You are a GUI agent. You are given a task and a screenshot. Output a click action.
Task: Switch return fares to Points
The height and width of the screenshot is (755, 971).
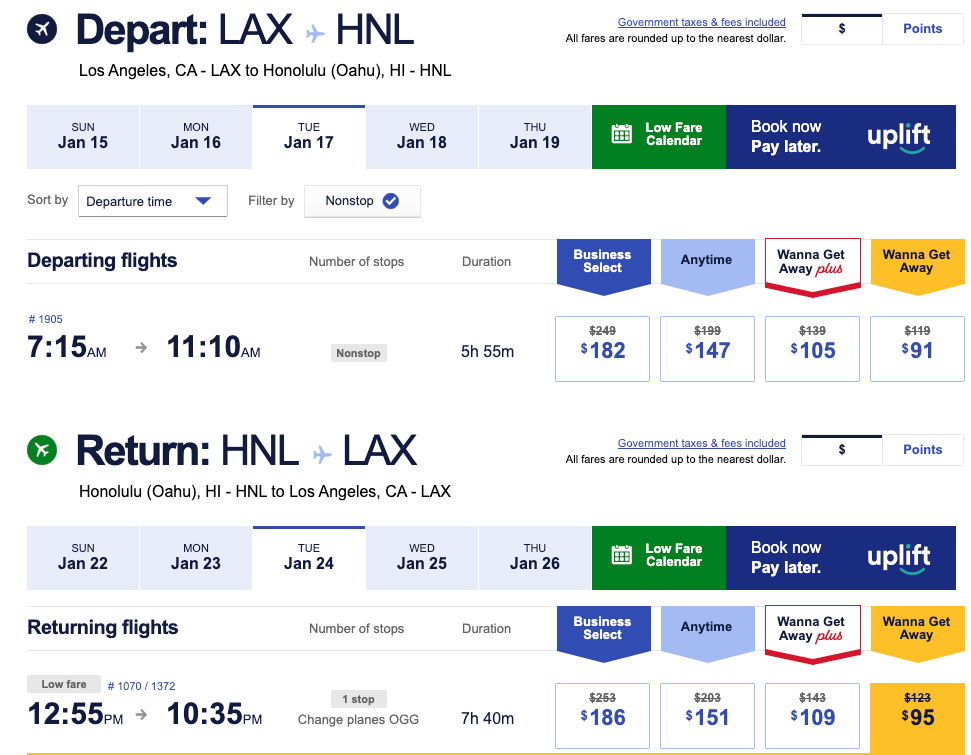click(x=922, y=450)
